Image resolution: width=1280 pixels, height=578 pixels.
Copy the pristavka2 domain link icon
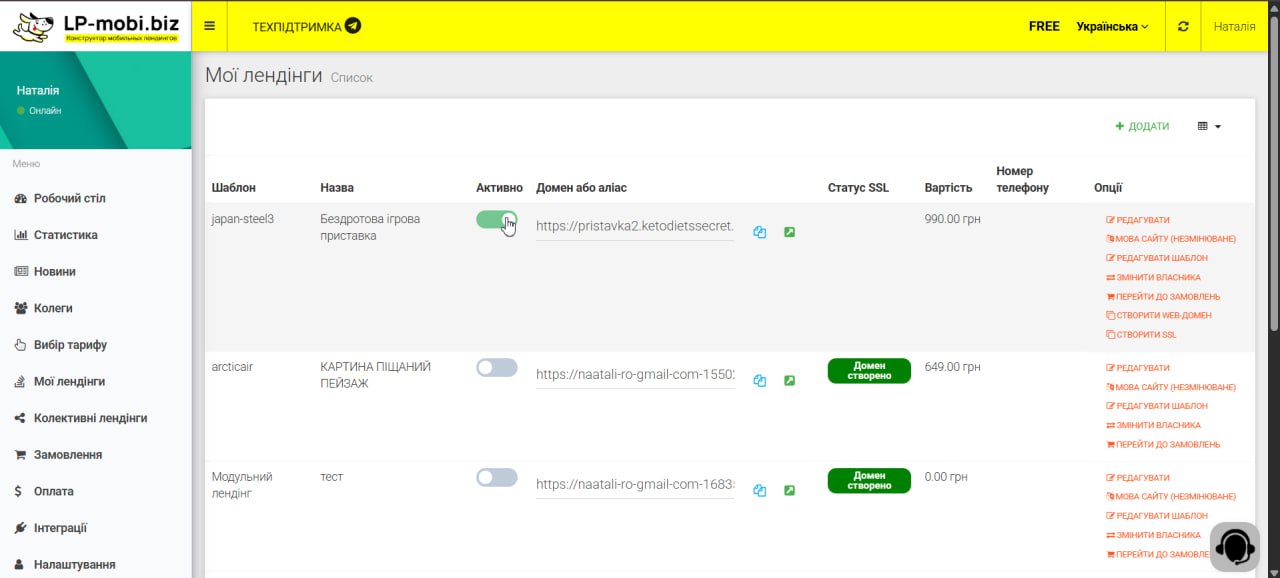point(760,232)
